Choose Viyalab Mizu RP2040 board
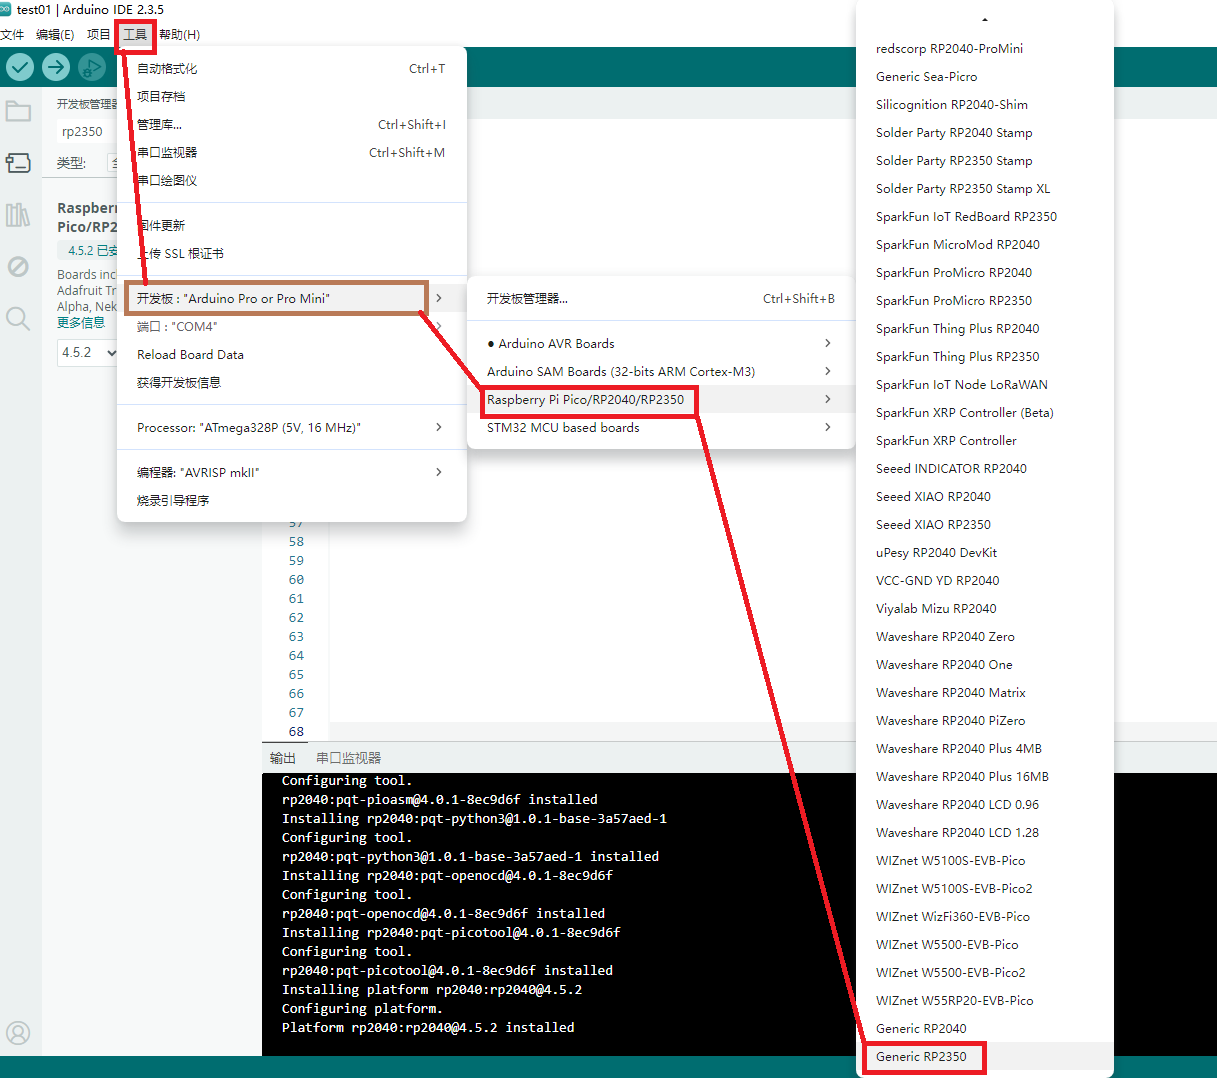This screenshot has width=1217, height=1085. [985, 608]
